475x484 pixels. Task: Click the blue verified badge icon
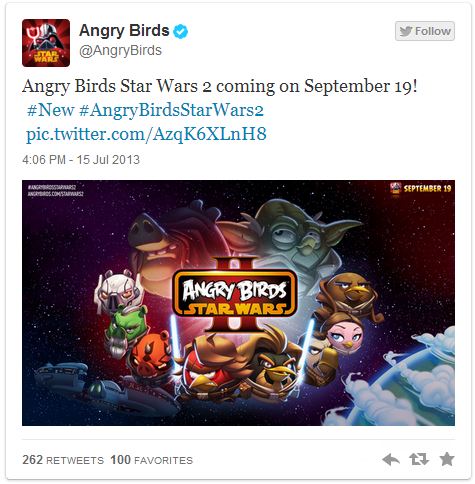[x=180, y=31]
